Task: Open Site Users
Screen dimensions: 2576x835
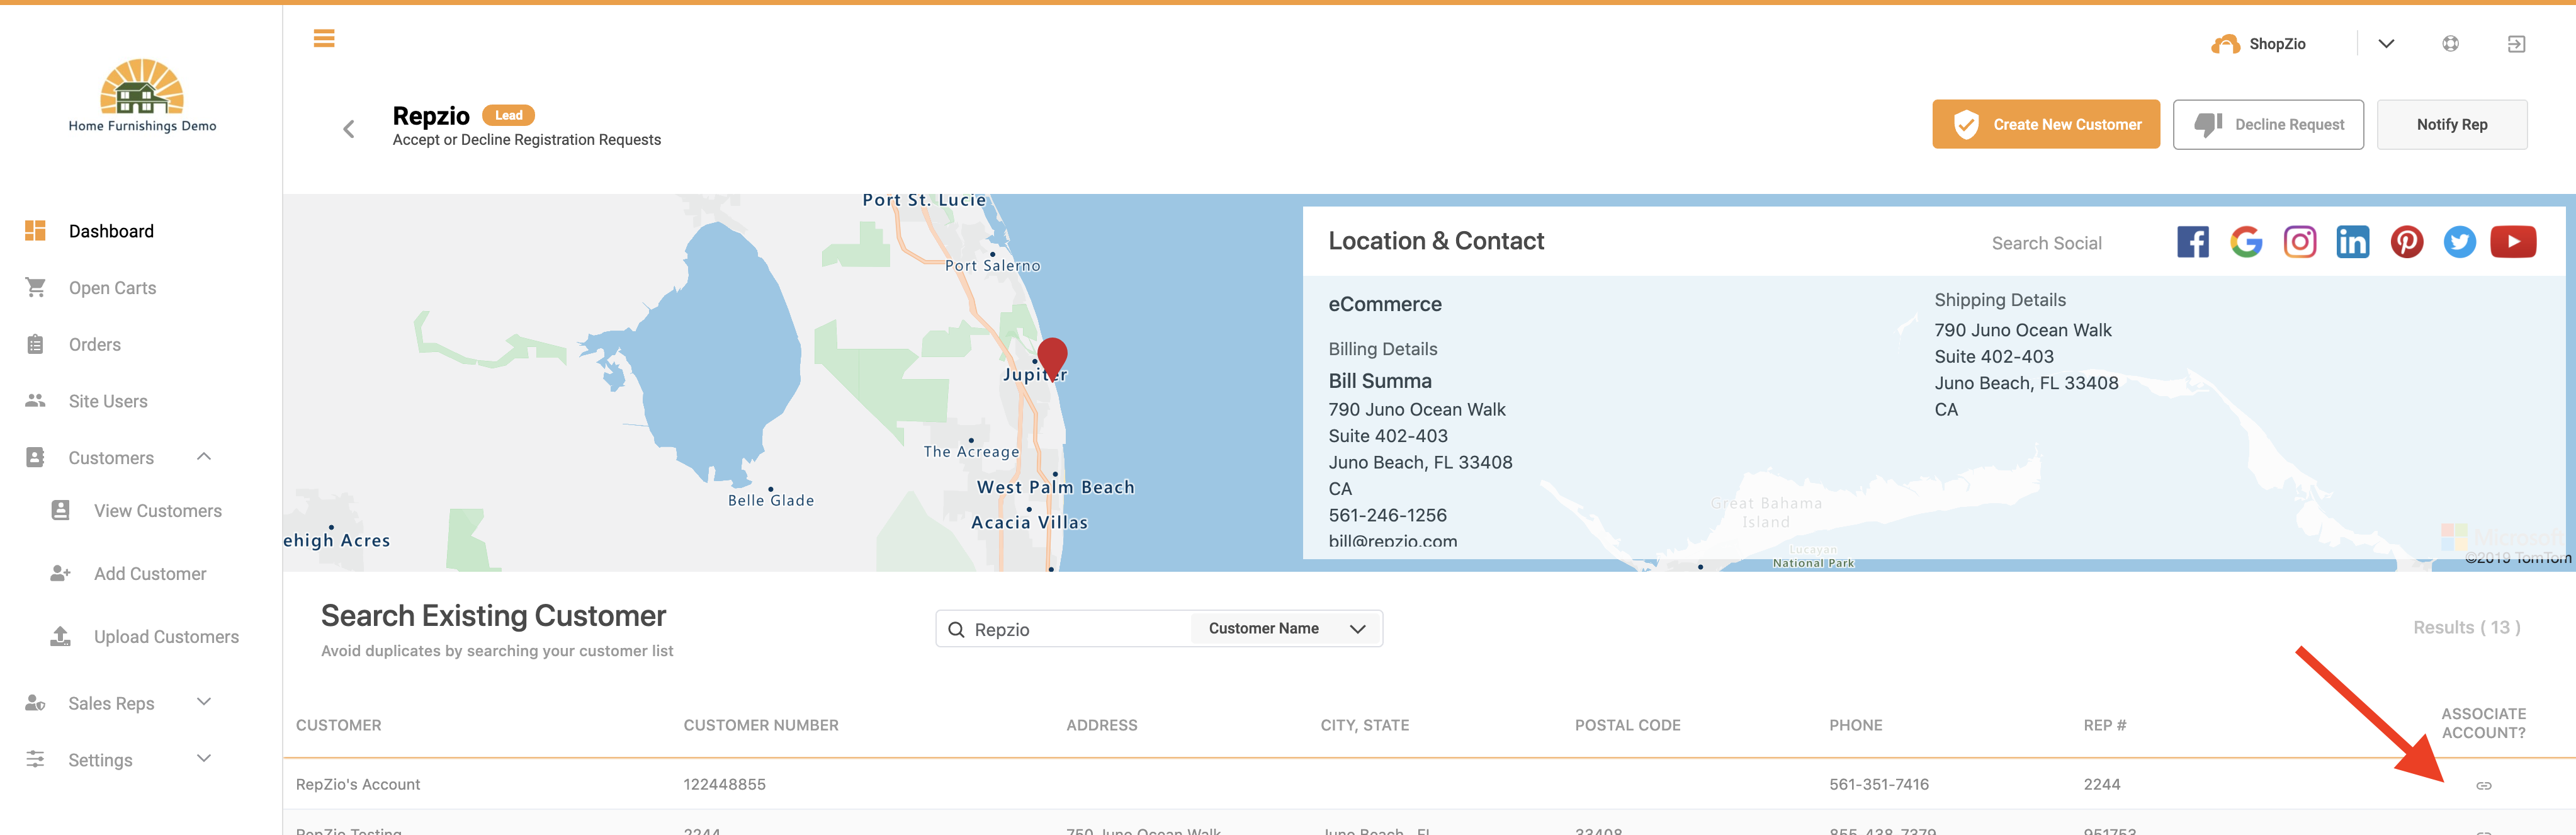Action: (x=108, y=402)
